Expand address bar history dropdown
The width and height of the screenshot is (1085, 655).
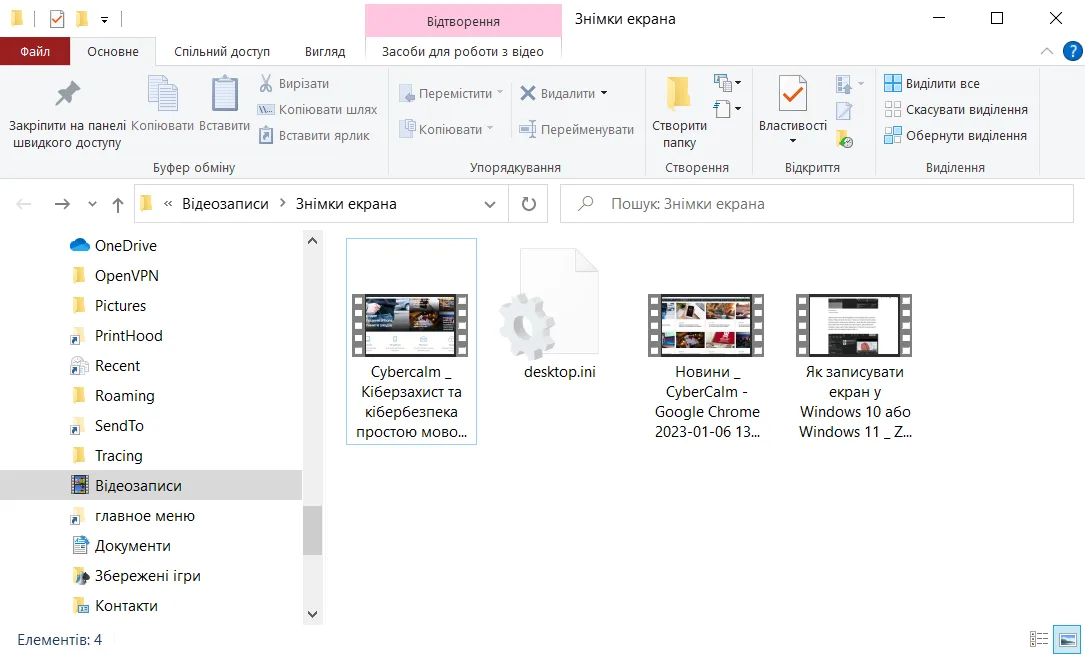click(x=490, y=204)
